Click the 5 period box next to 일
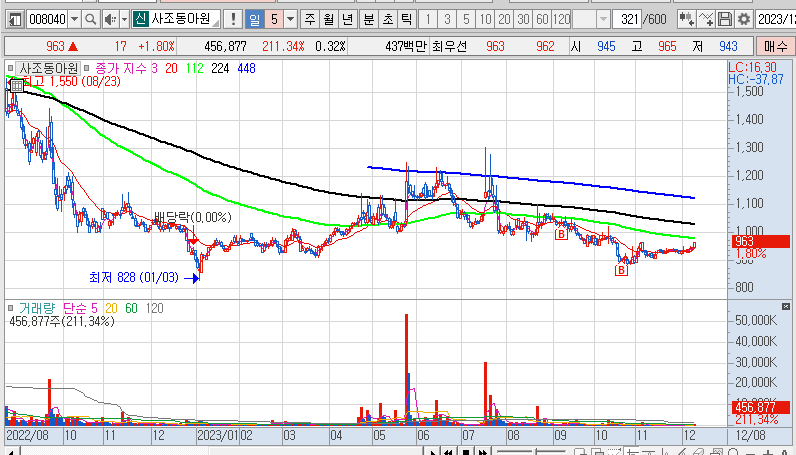Screen dimensions: 796x455 tap(274, 20)
